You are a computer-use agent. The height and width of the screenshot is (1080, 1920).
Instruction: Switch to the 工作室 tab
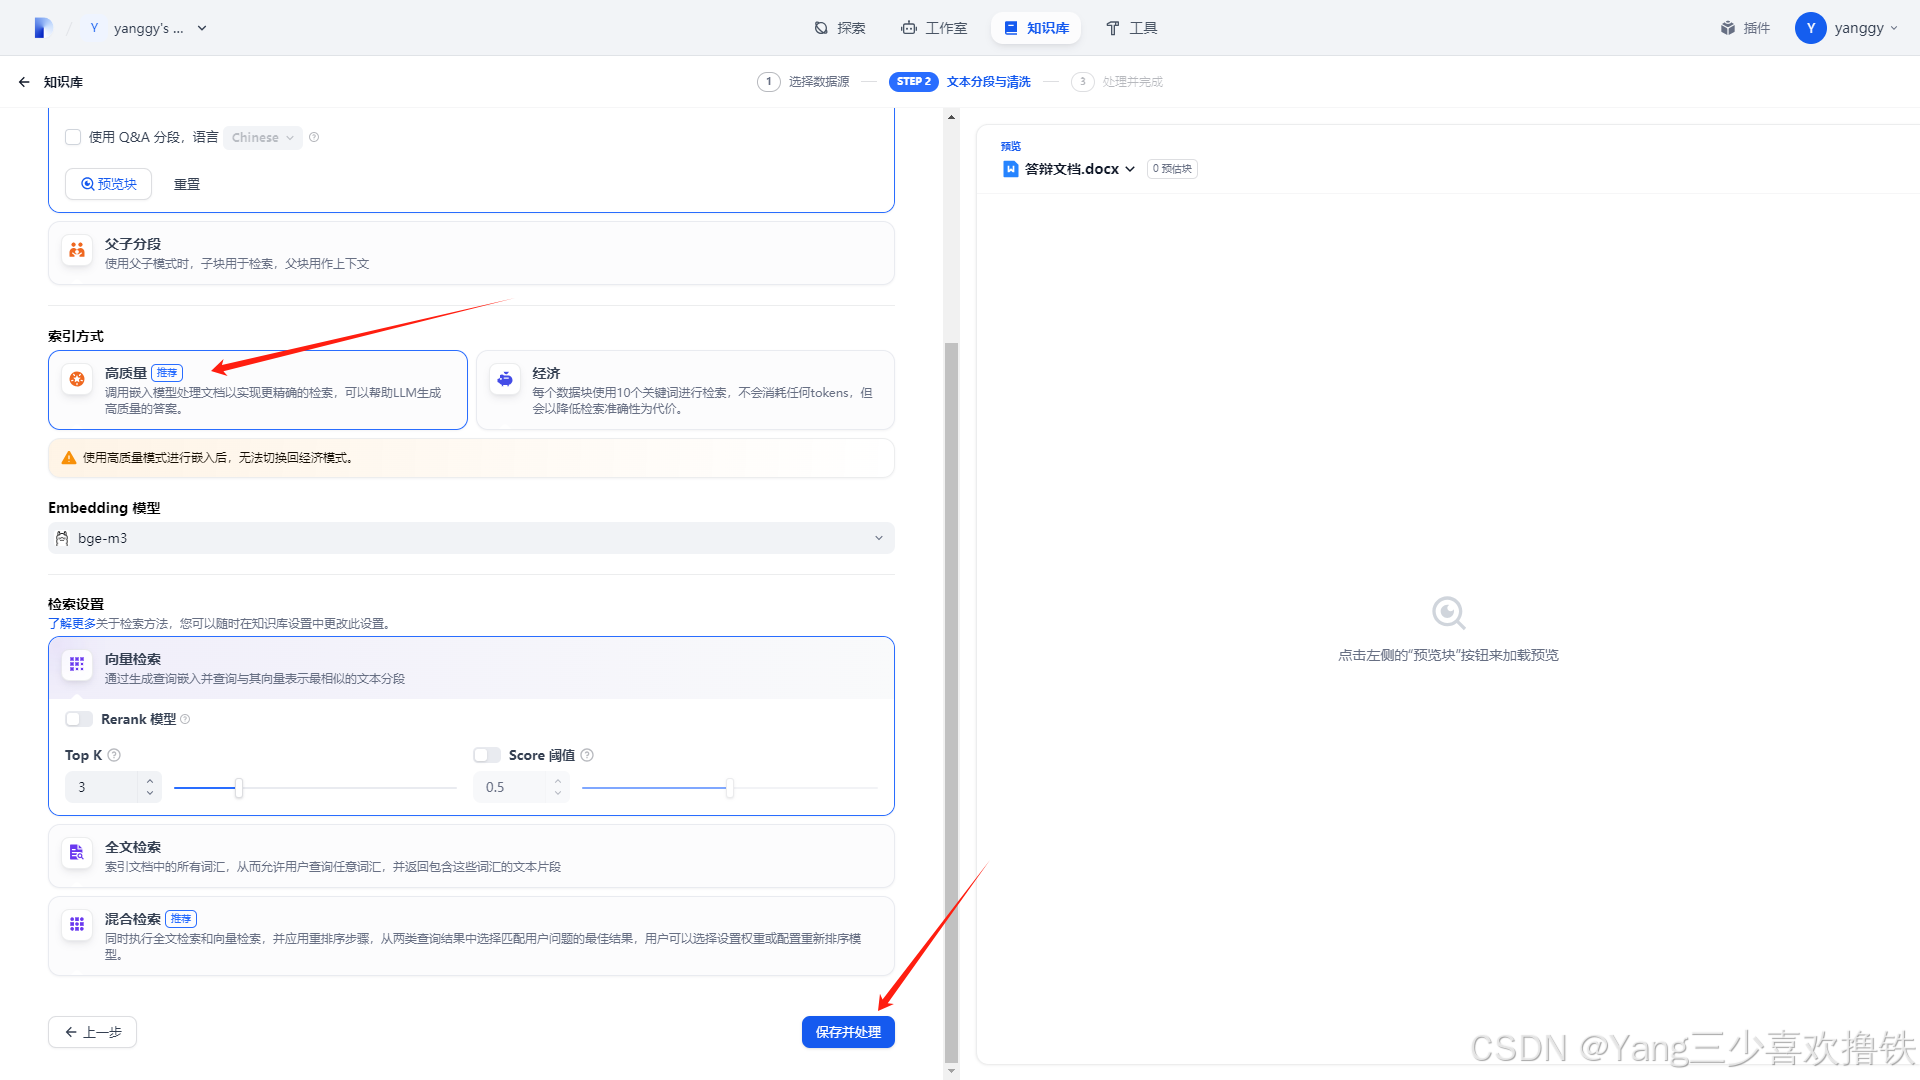tap(934, 28)
